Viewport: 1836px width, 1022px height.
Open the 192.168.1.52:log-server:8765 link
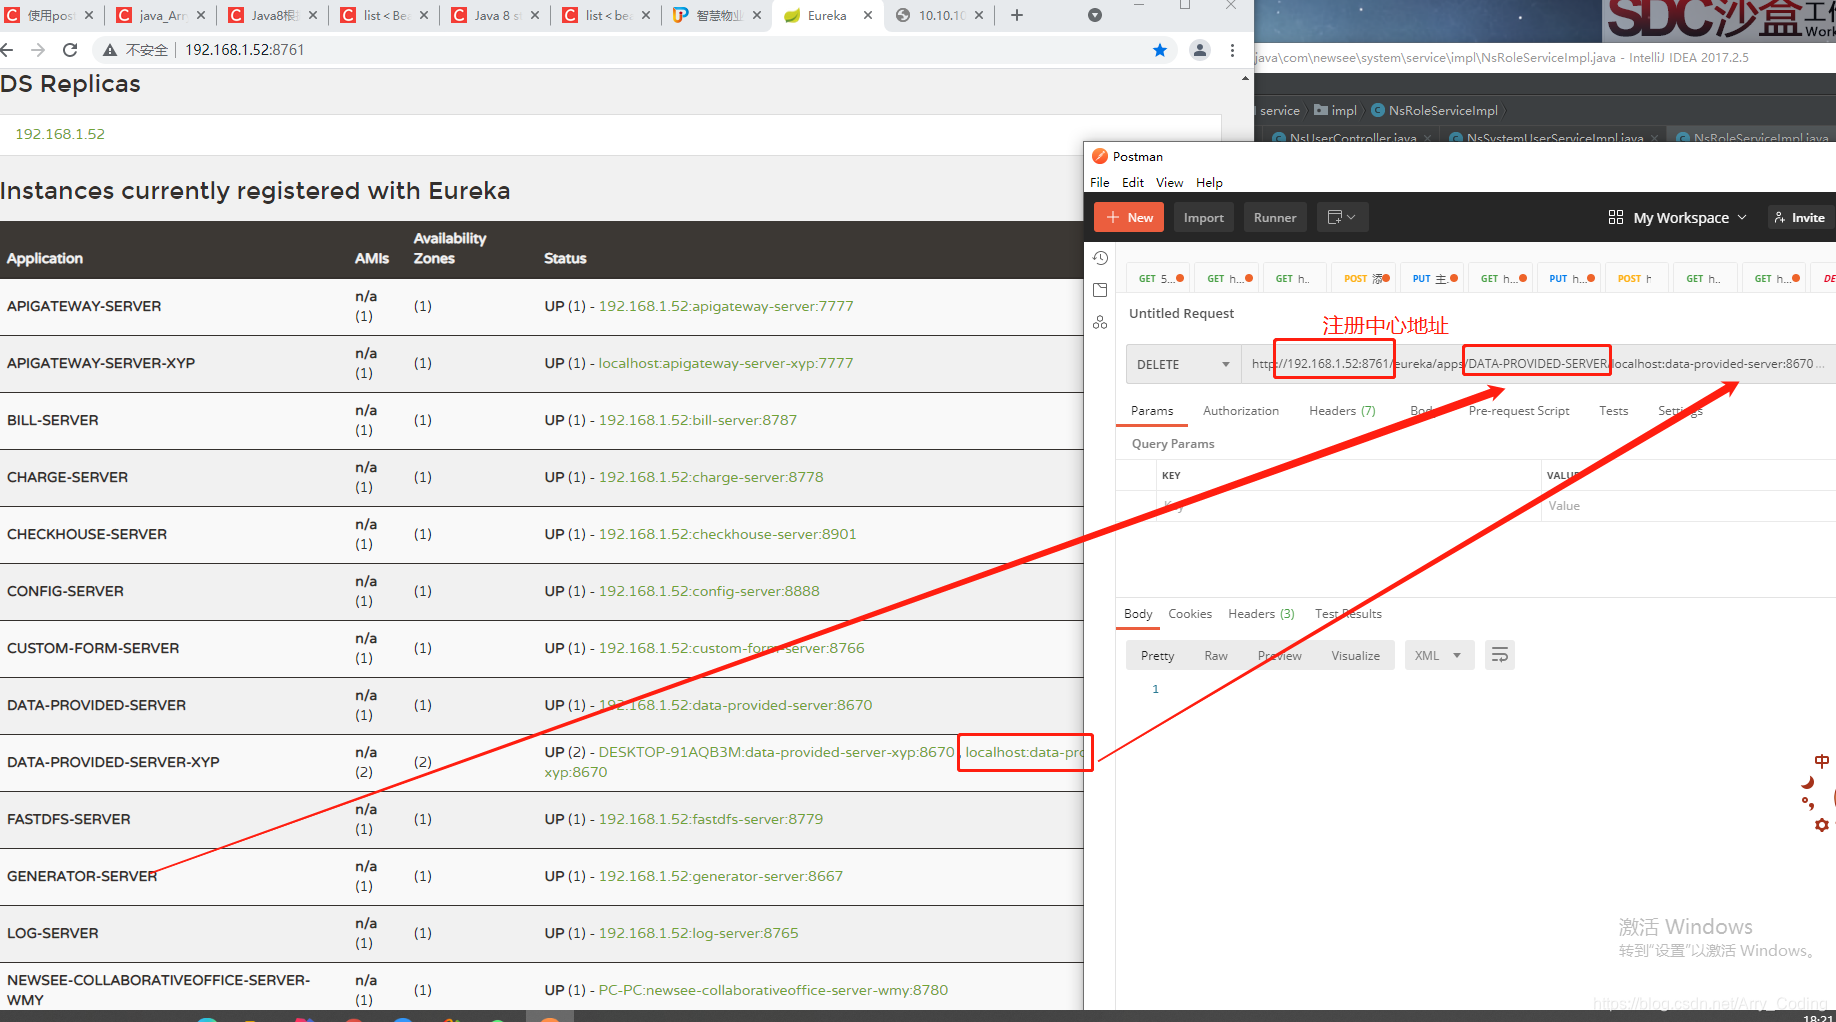pyautogui.click(x=699, y=933)
